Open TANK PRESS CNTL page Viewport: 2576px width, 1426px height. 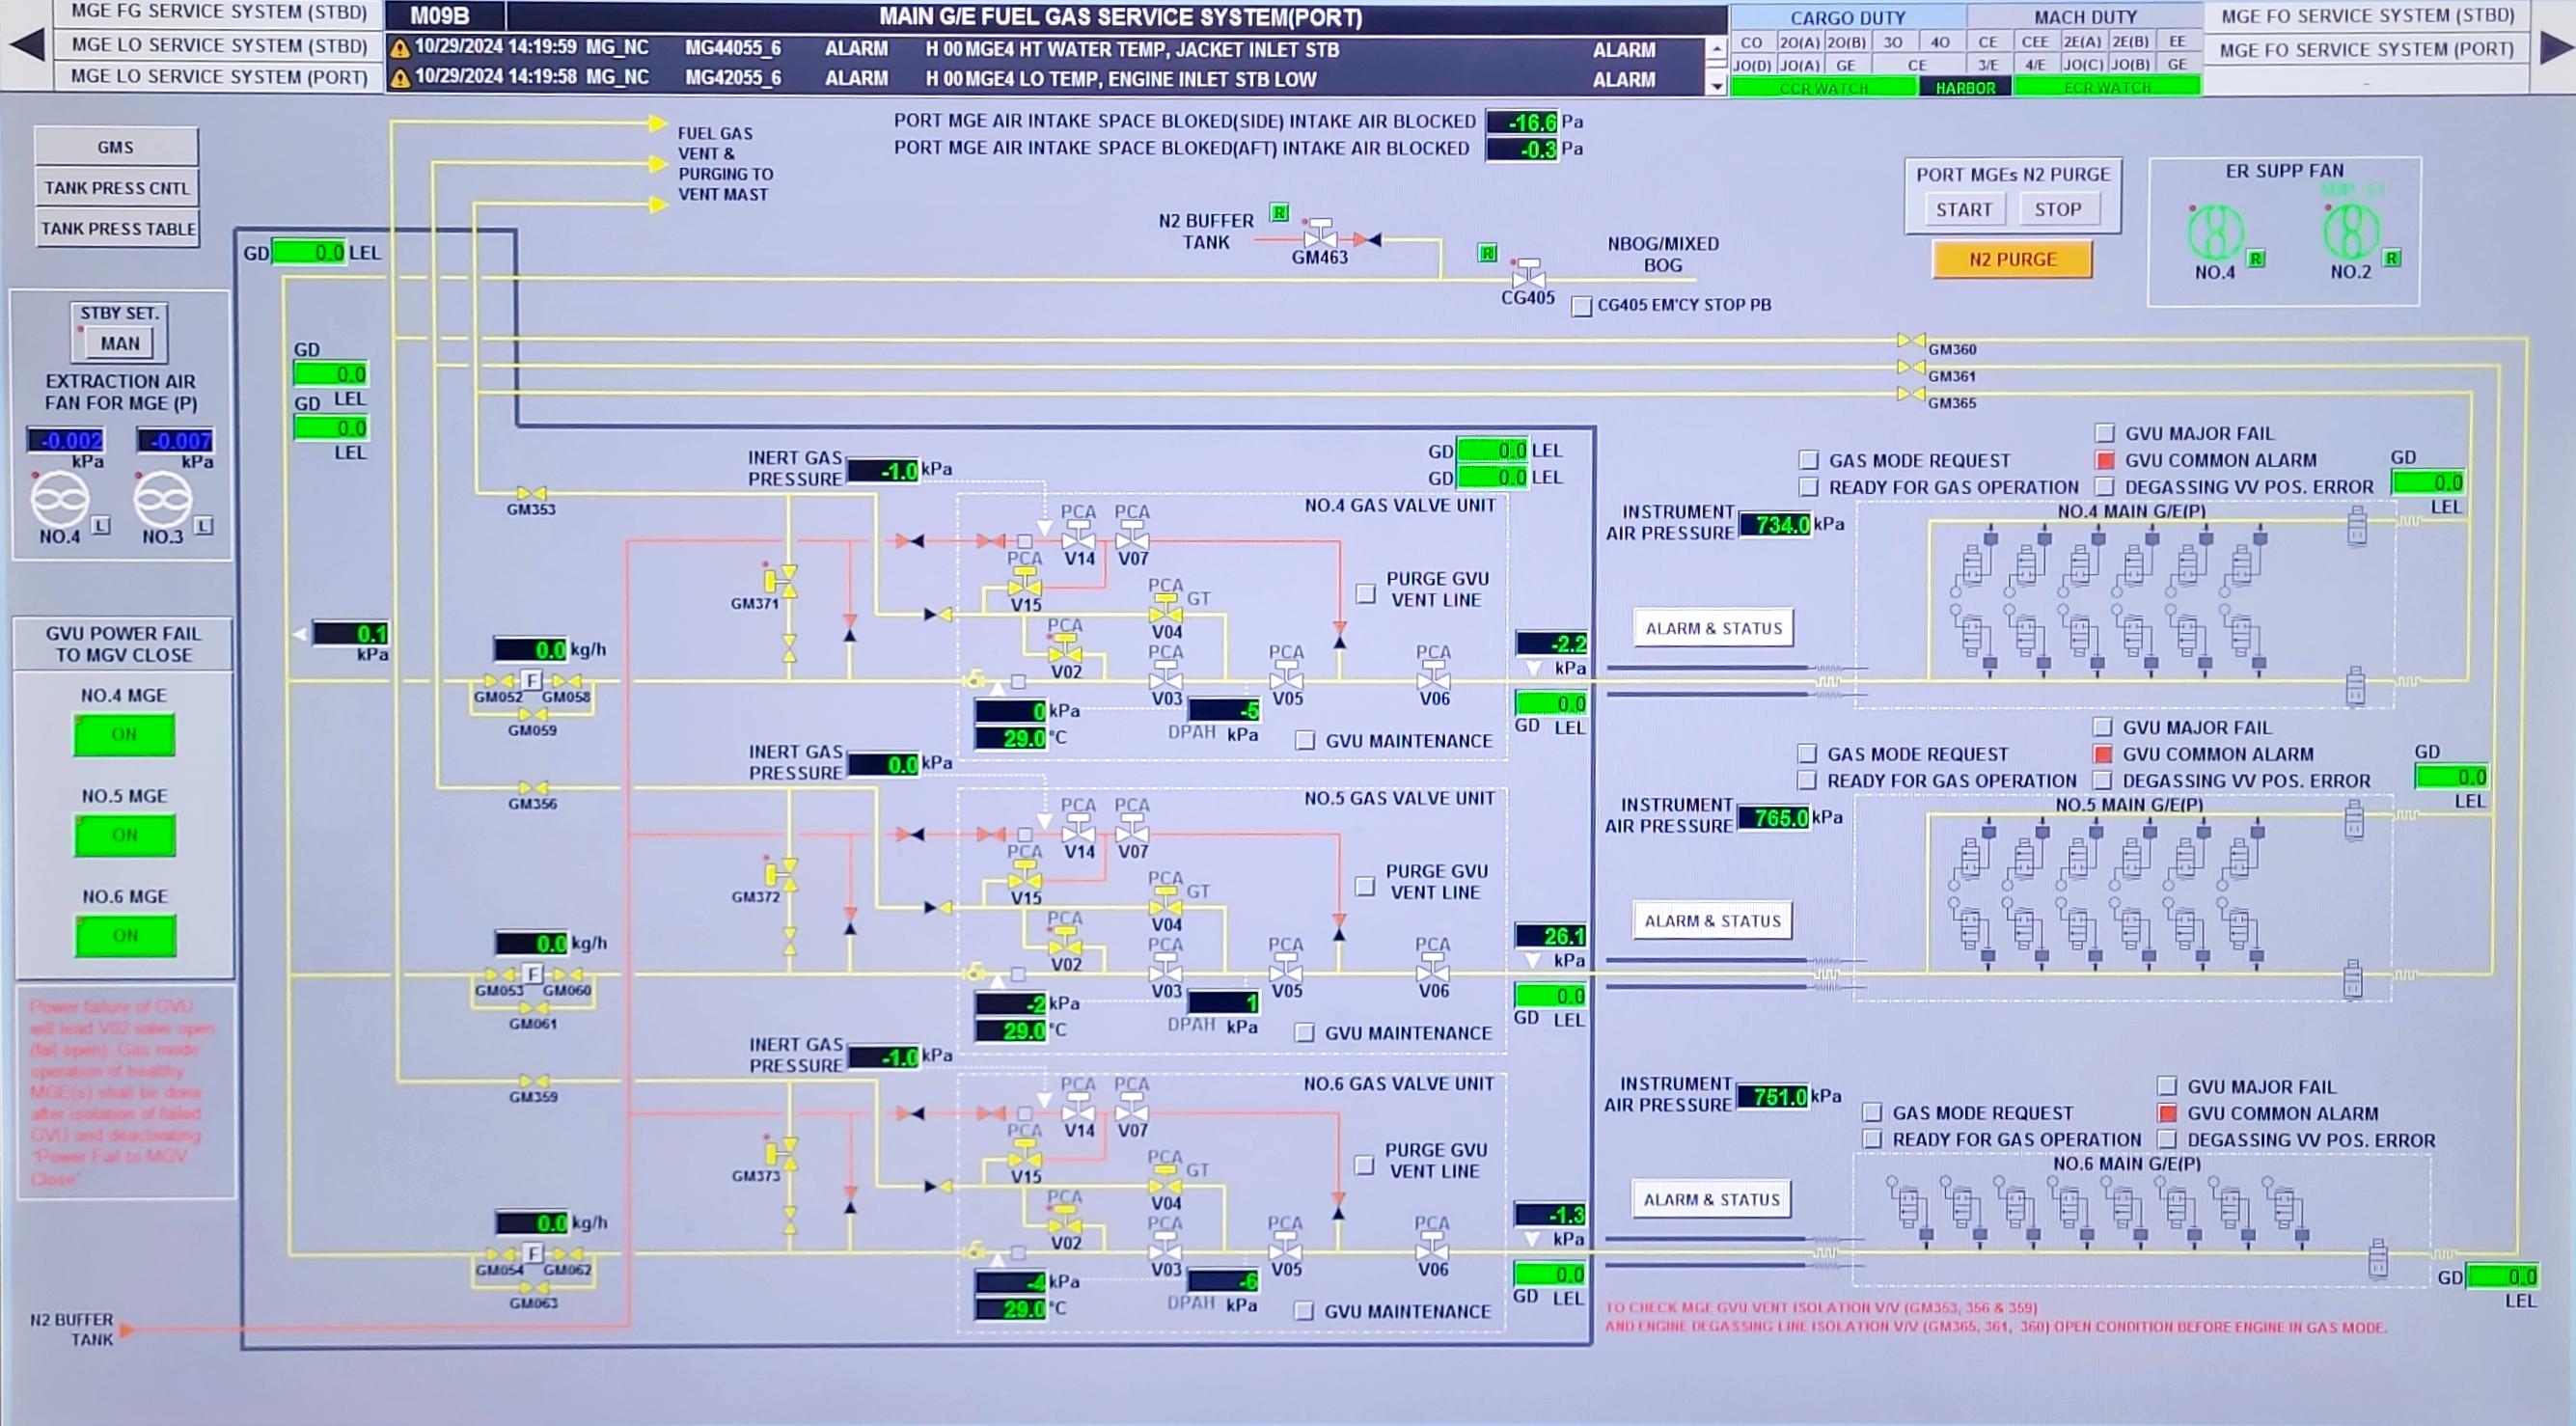tap(116, 188)
